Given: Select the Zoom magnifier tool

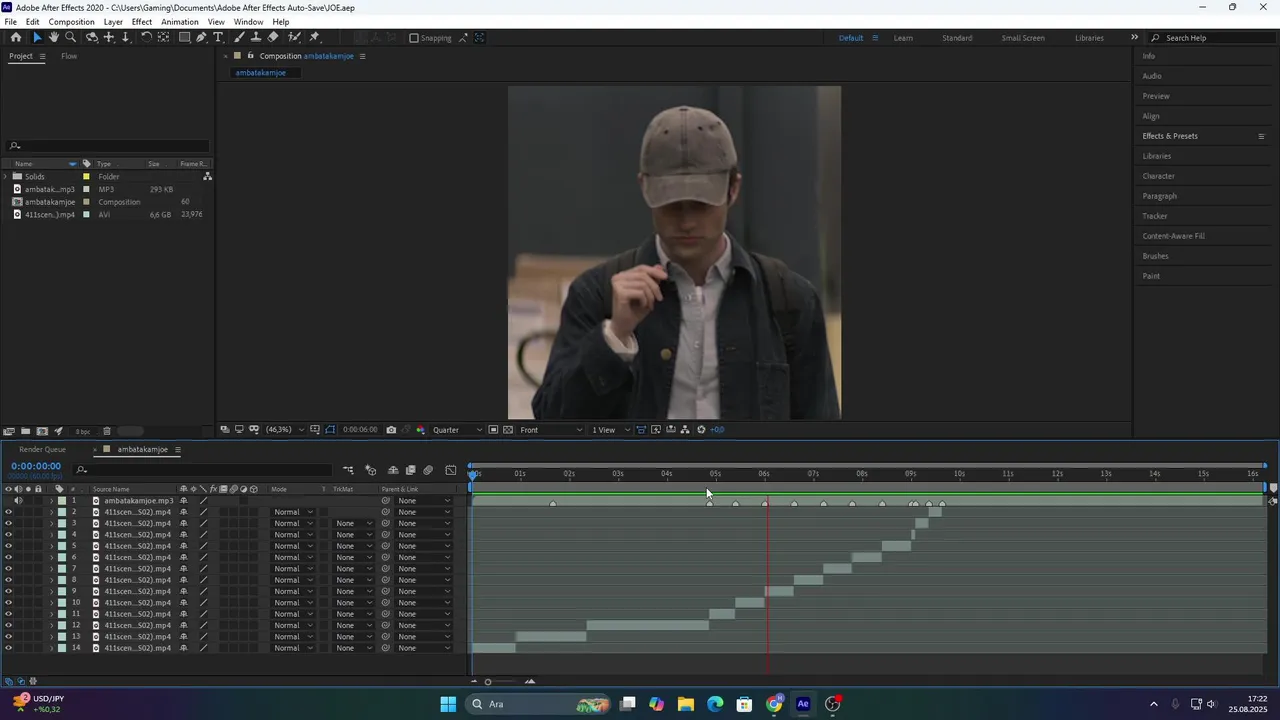Looking at the screenshot, I should (71, 38).
